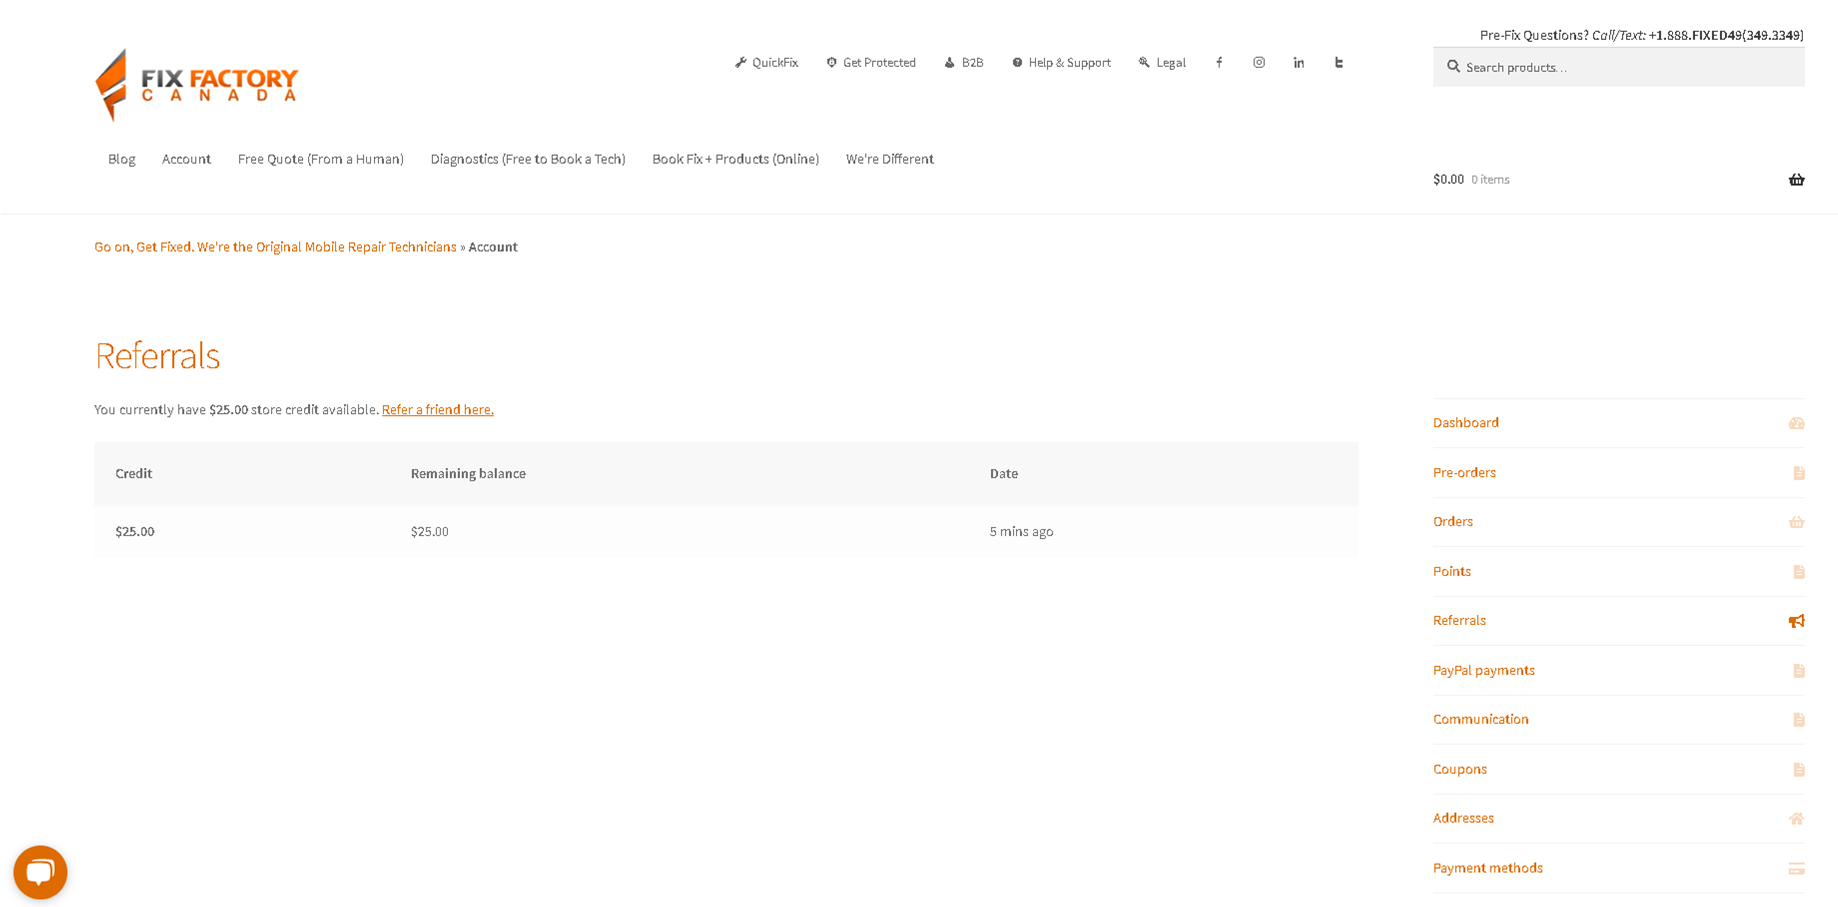The width and height of the screenshot is (1838, 907).
Task: Click the Addresses home icon
Action: pos(1796,819)
